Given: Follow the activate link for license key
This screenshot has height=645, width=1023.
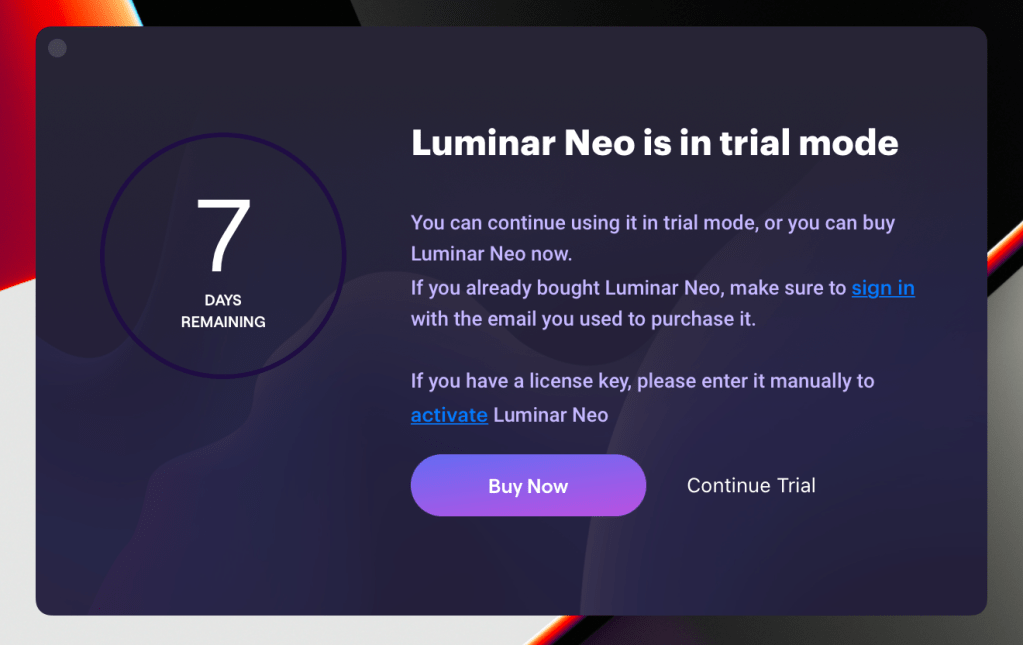Looking at the screenshot, I should (449, 415).
